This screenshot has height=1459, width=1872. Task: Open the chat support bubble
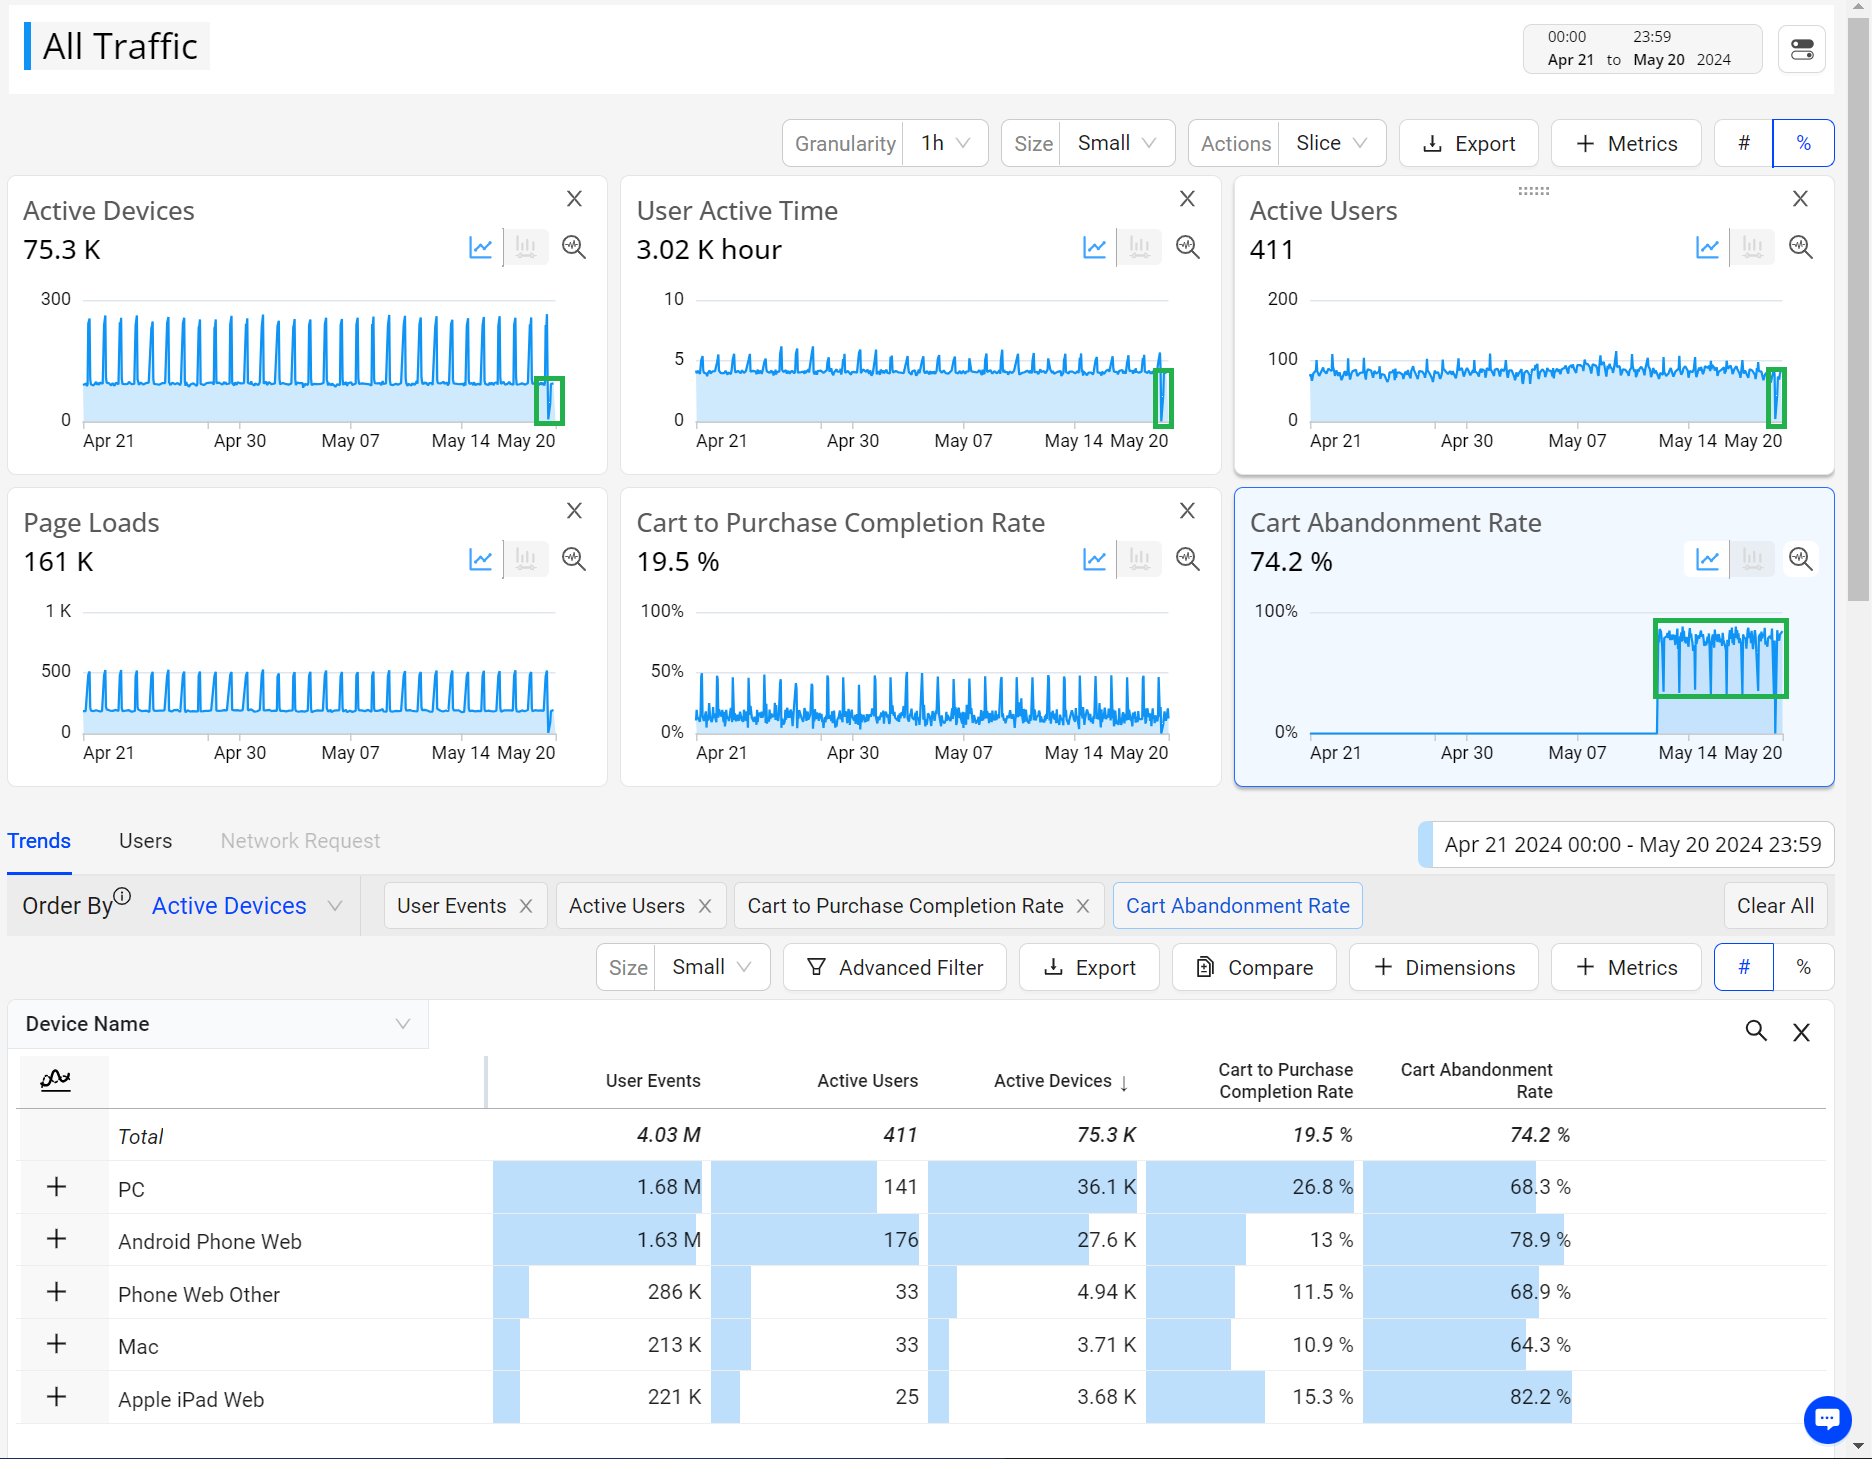coord(1827,1418)
